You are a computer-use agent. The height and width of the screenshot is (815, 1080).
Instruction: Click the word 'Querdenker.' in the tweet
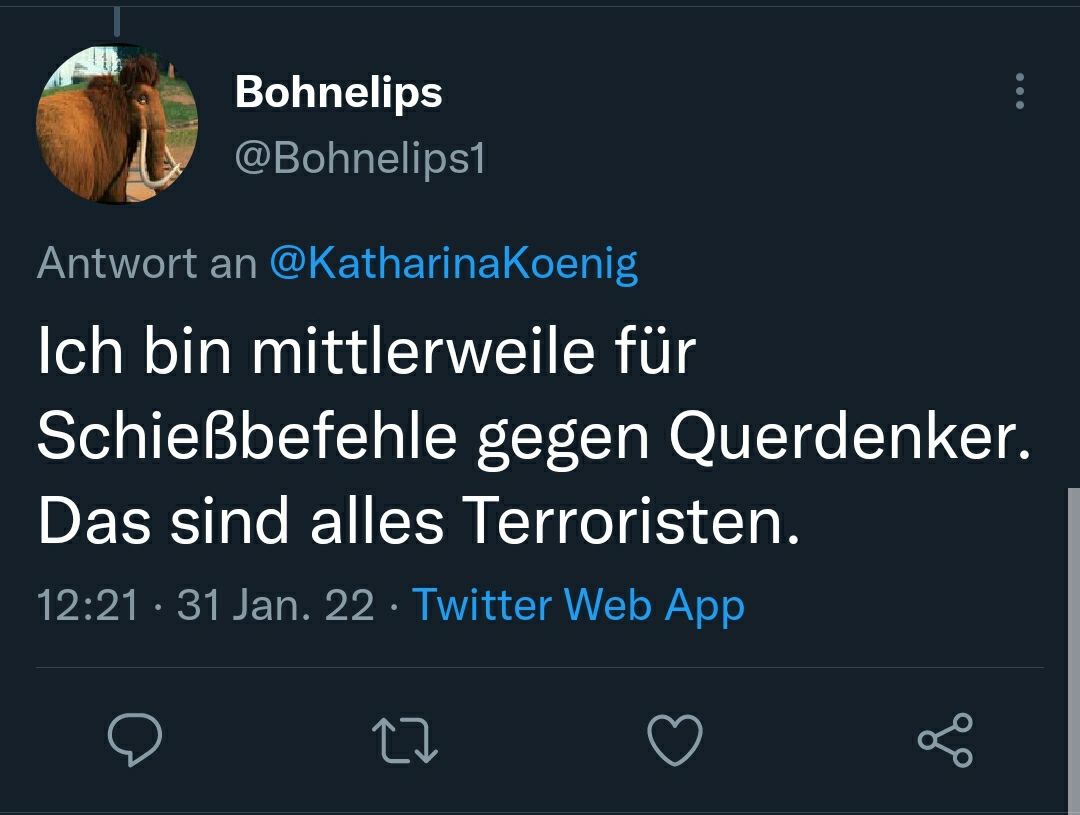(x=850, y=438)
